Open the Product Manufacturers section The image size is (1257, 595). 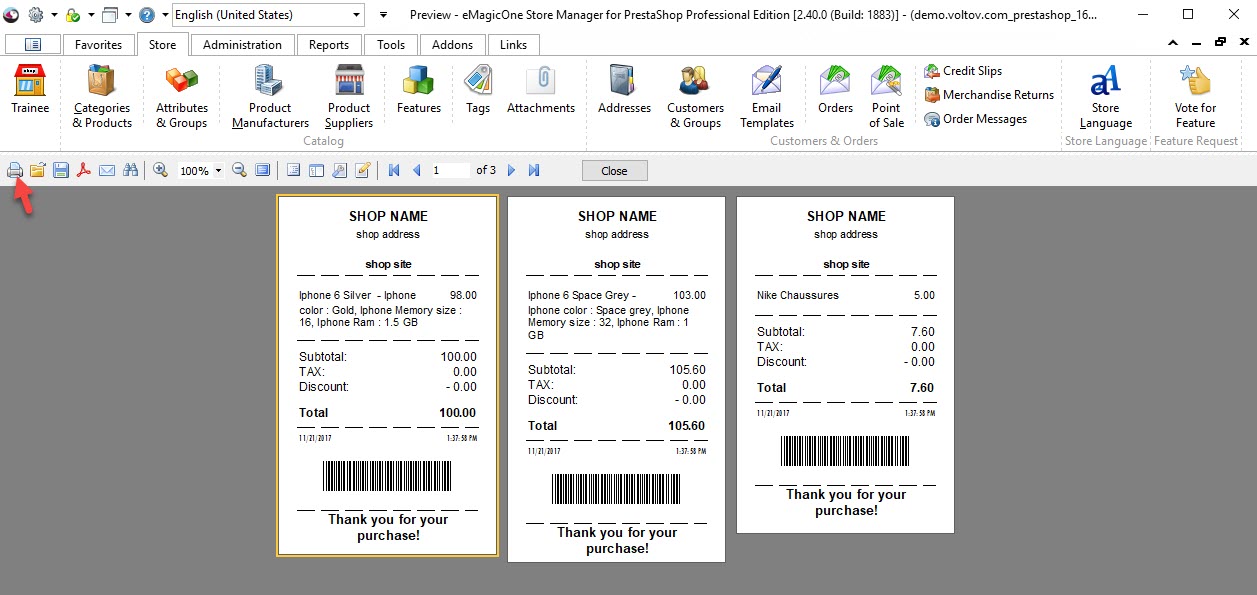pyautogui.click(x=268, y=95)
